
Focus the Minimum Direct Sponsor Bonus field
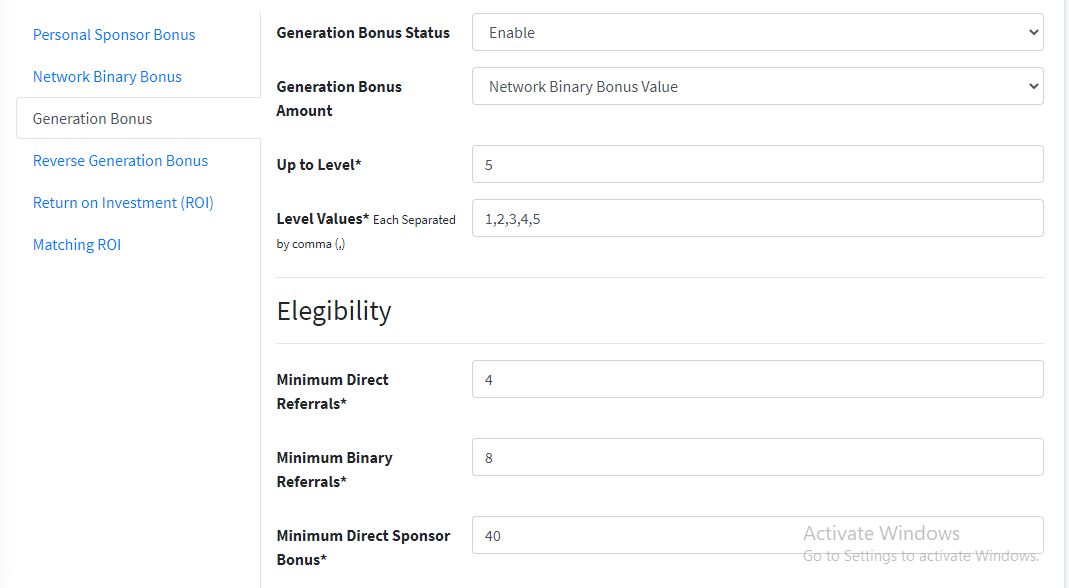(x=757, y=536)
